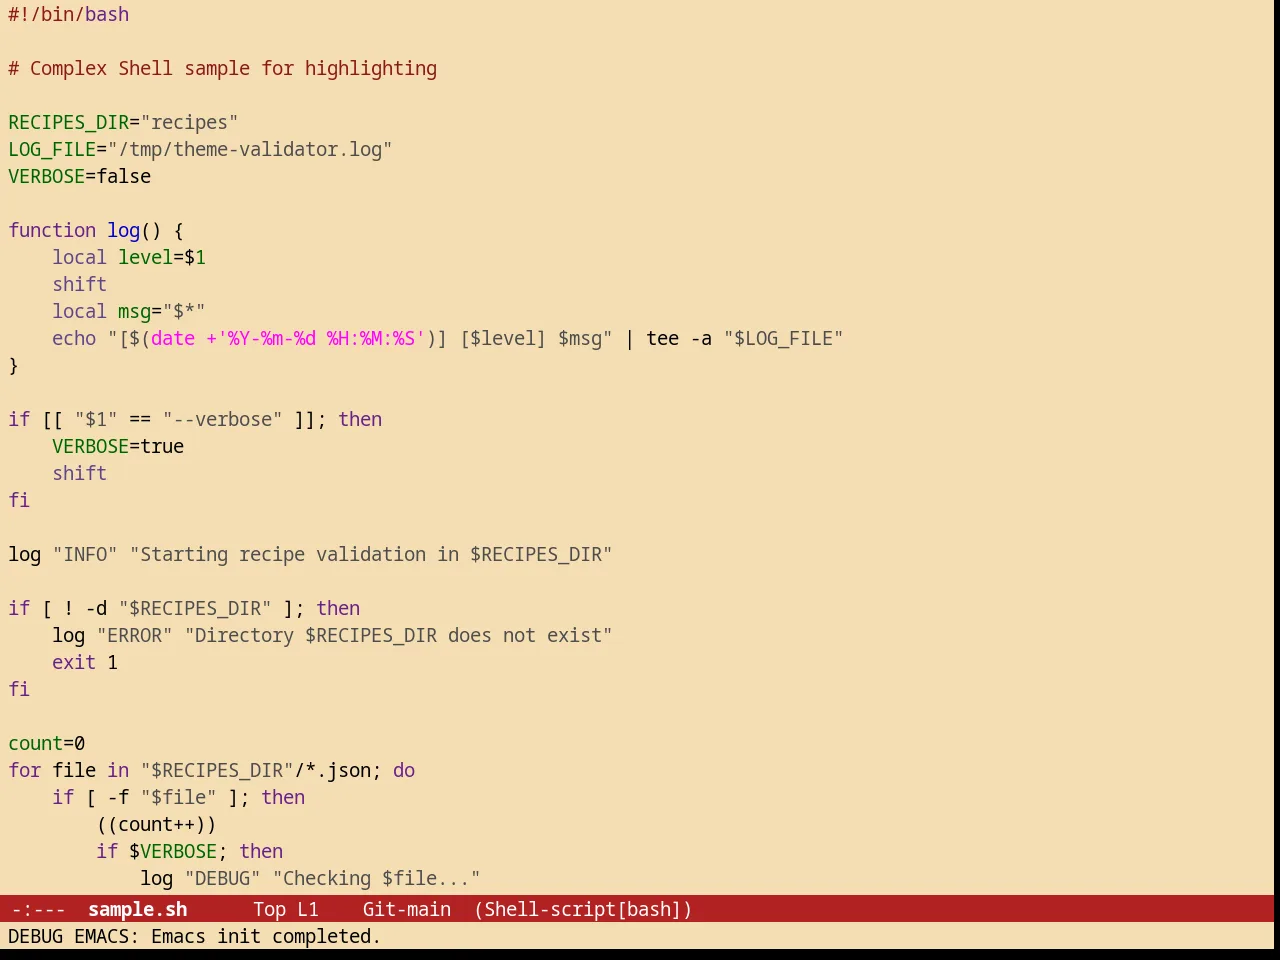Viewport: 1280px width, 960px height.
Task: Click the VERBOSE=false line
Action: [x=80, y=176]
